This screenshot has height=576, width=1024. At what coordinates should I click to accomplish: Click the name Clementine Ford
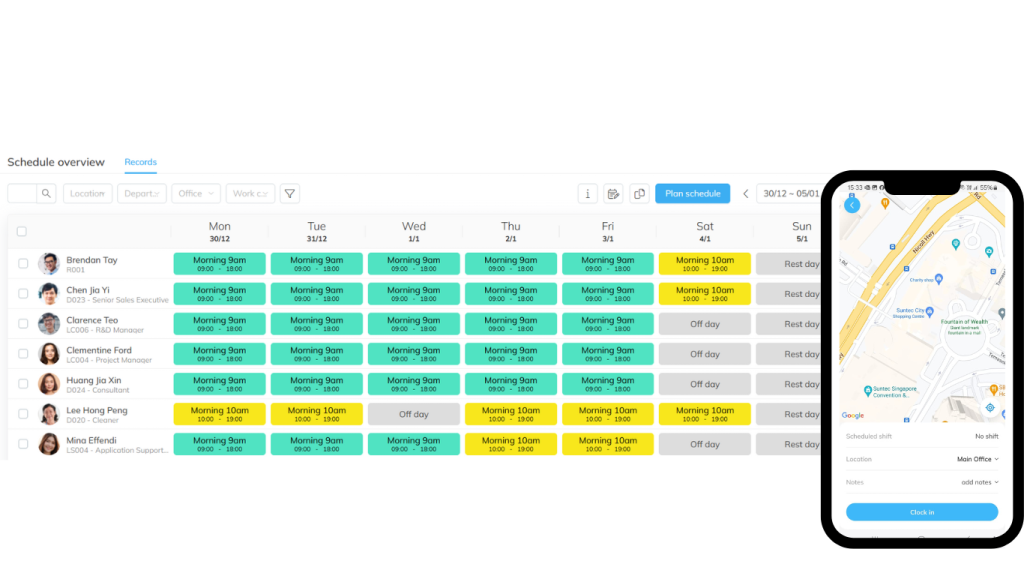pyautogui.click(x=99, y=350)
